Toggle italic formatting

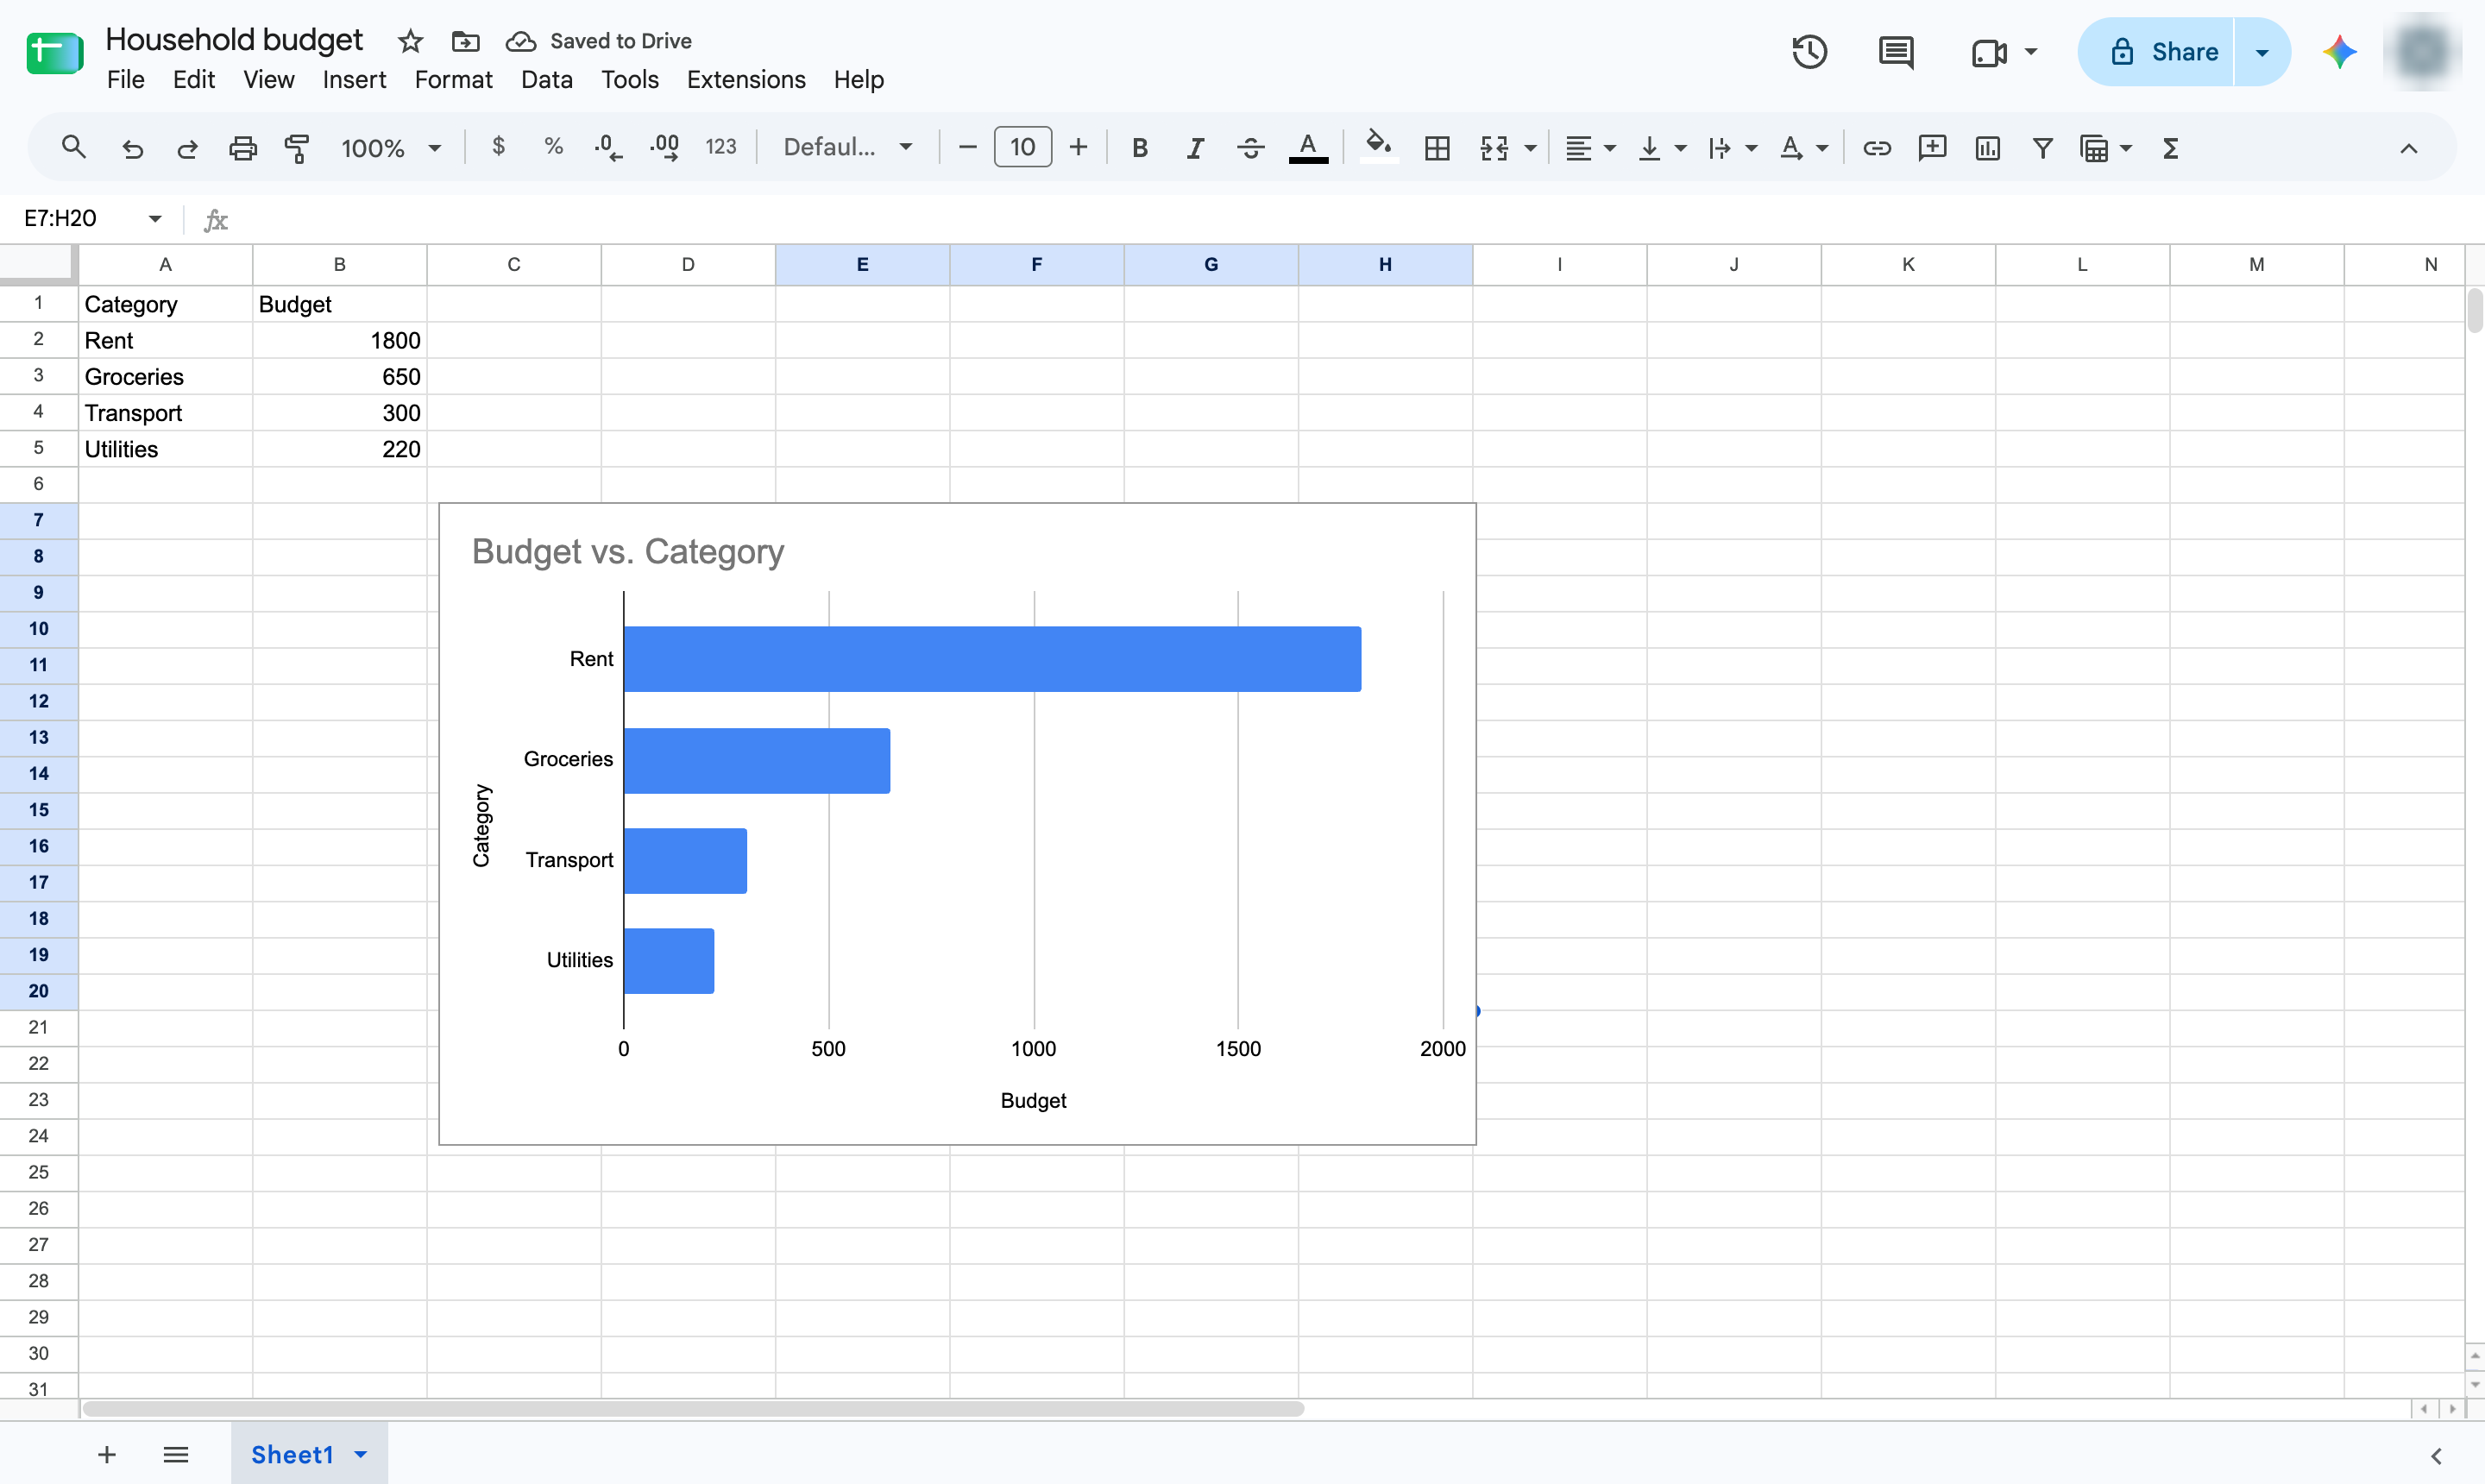click(x=1195, y=148)
